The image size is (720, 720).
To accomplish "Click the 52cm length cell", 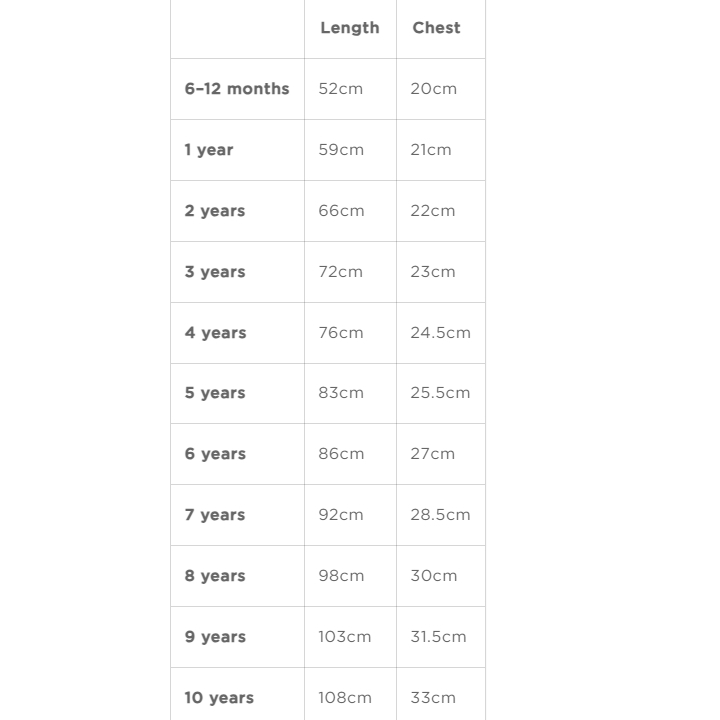I will point(341,89).
